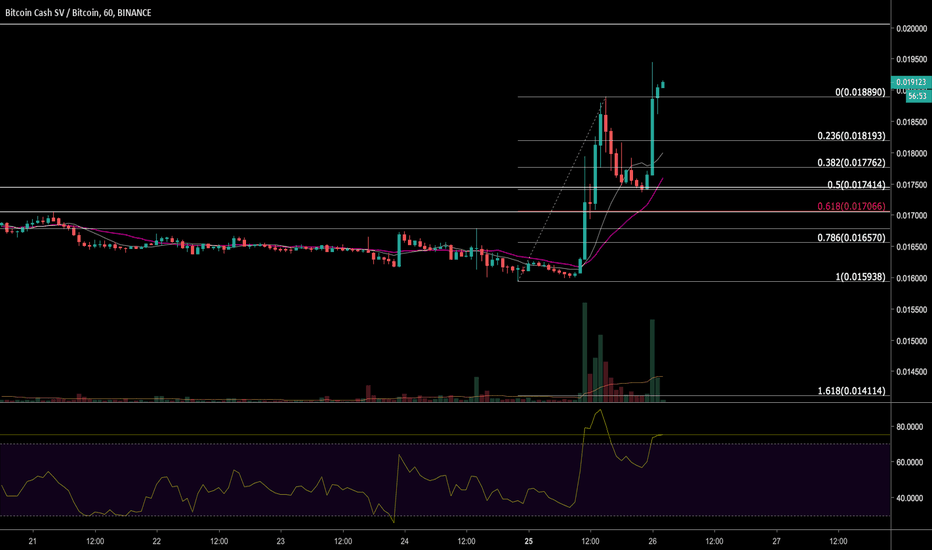The image size is (932, 550).
Task: Click the 0.018500 price axis label
Action: (x=912, y=122)
